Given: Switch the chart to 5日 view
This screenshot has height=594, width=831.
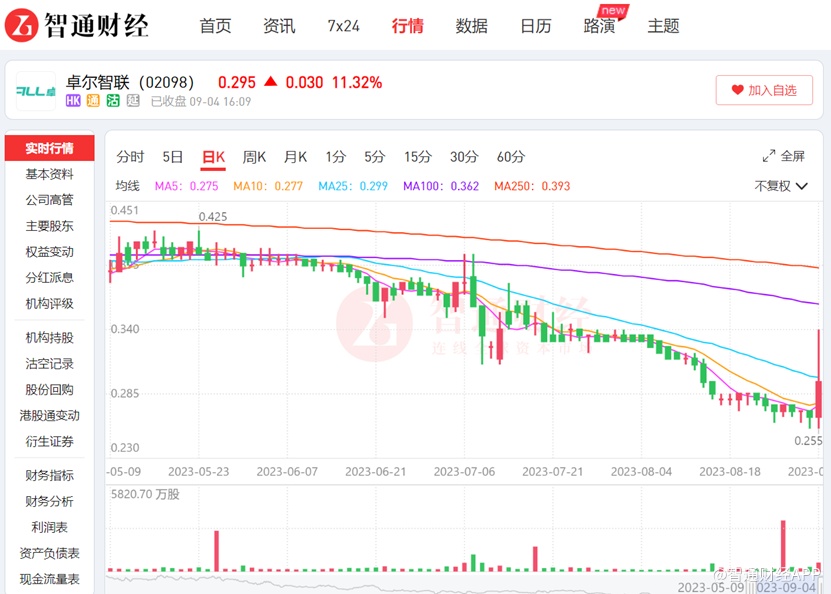Looking at the screenshot, I should [172, 157].
